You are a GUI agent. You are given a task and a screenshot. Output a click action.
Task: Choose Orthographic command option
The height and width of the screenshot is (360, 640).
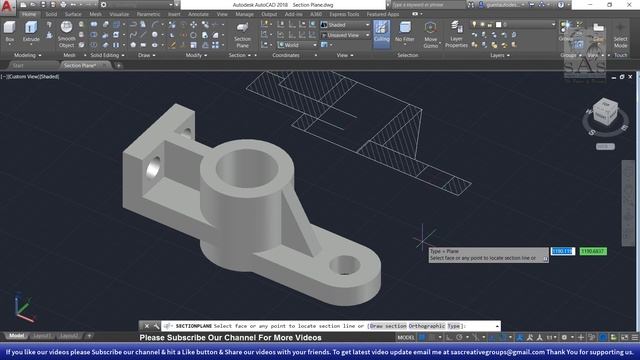427,326
